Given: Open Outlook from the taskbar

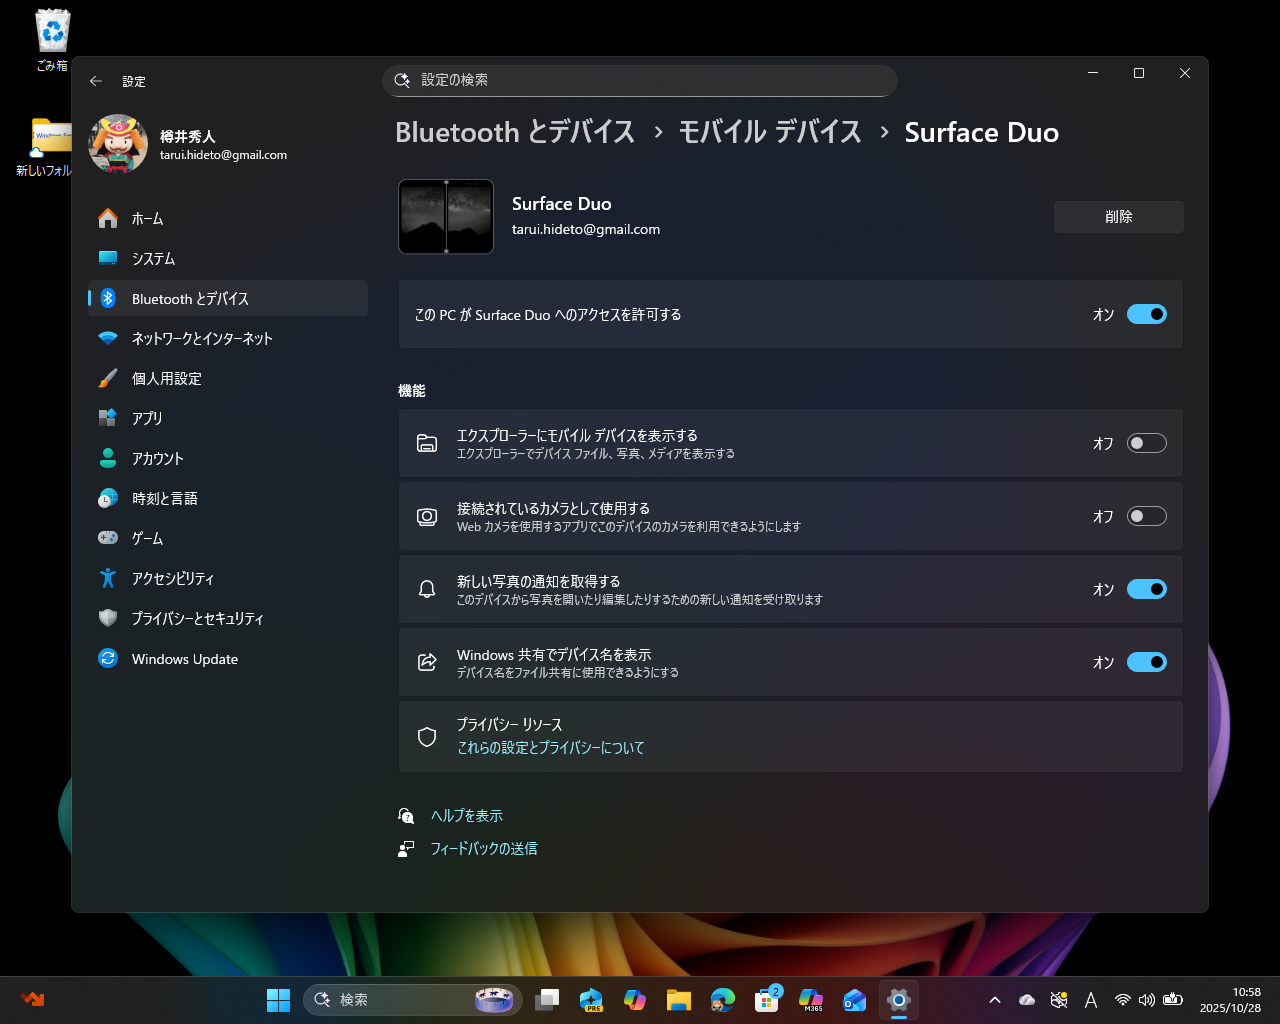Looking at the screenshot, I should (x=855, y=1000).
